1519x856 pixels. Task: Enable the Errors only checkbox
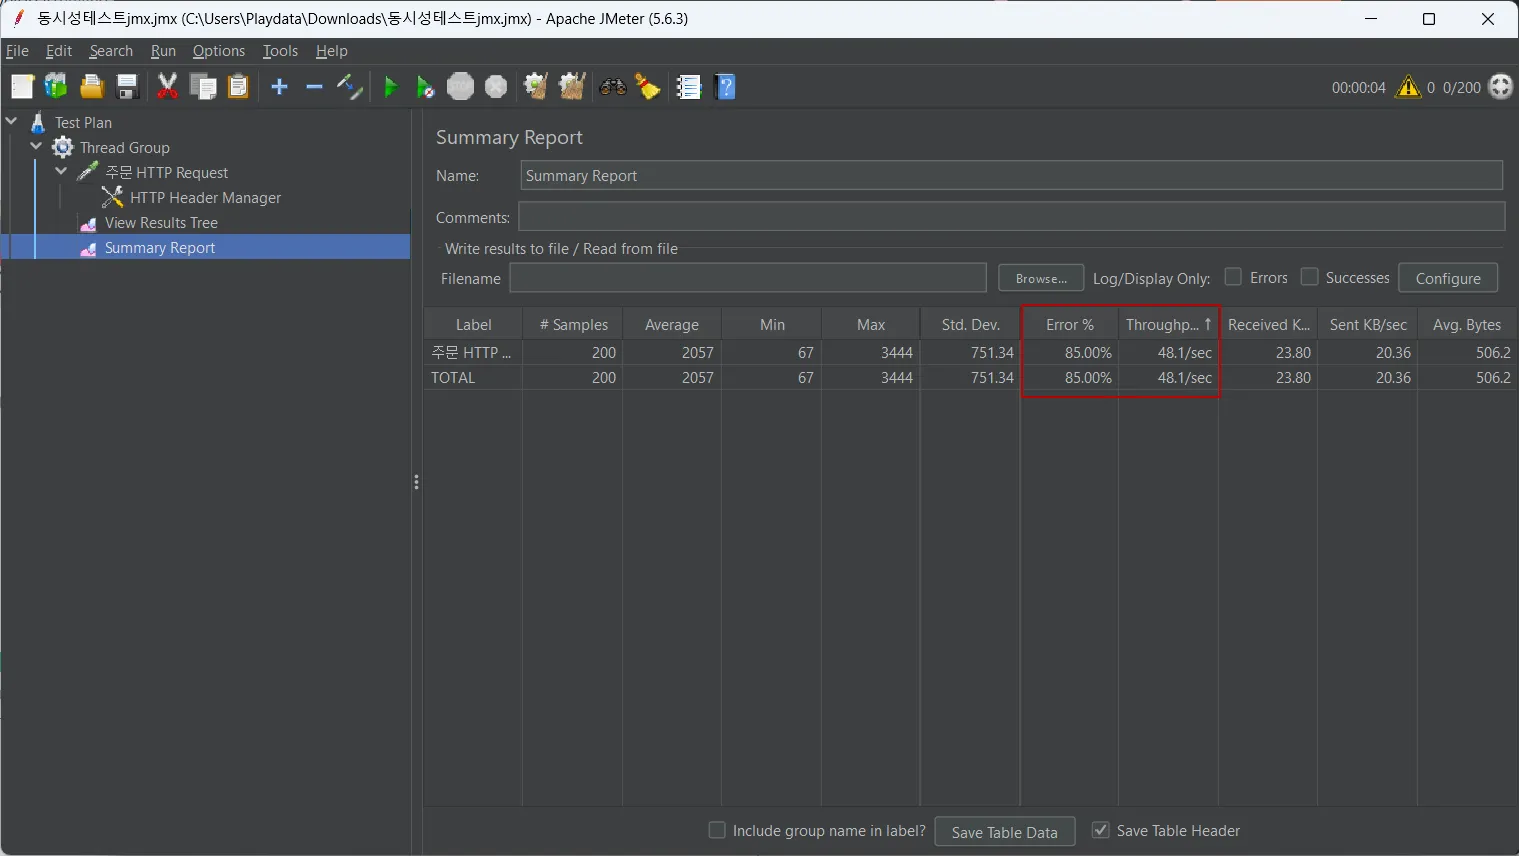[1233, 277]
